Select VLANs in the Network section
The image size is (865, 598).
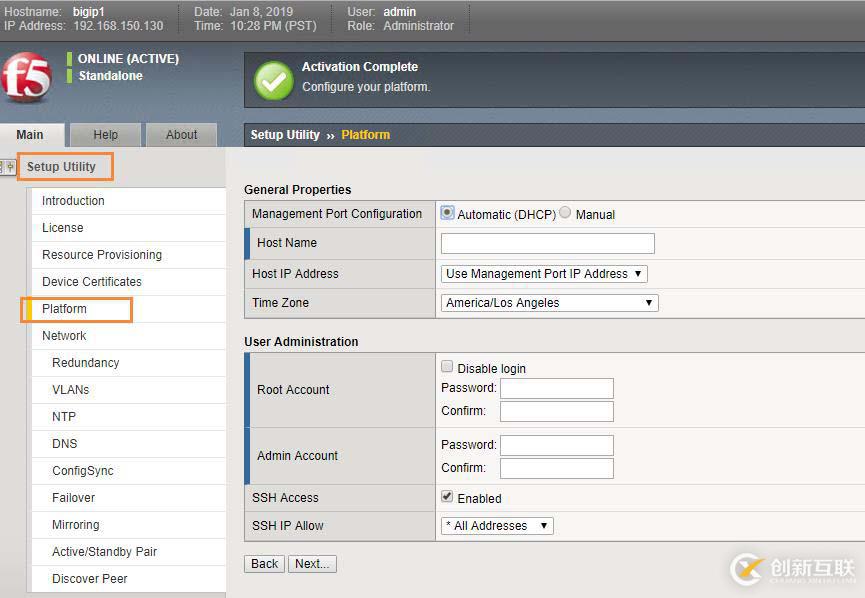point(71,390)
